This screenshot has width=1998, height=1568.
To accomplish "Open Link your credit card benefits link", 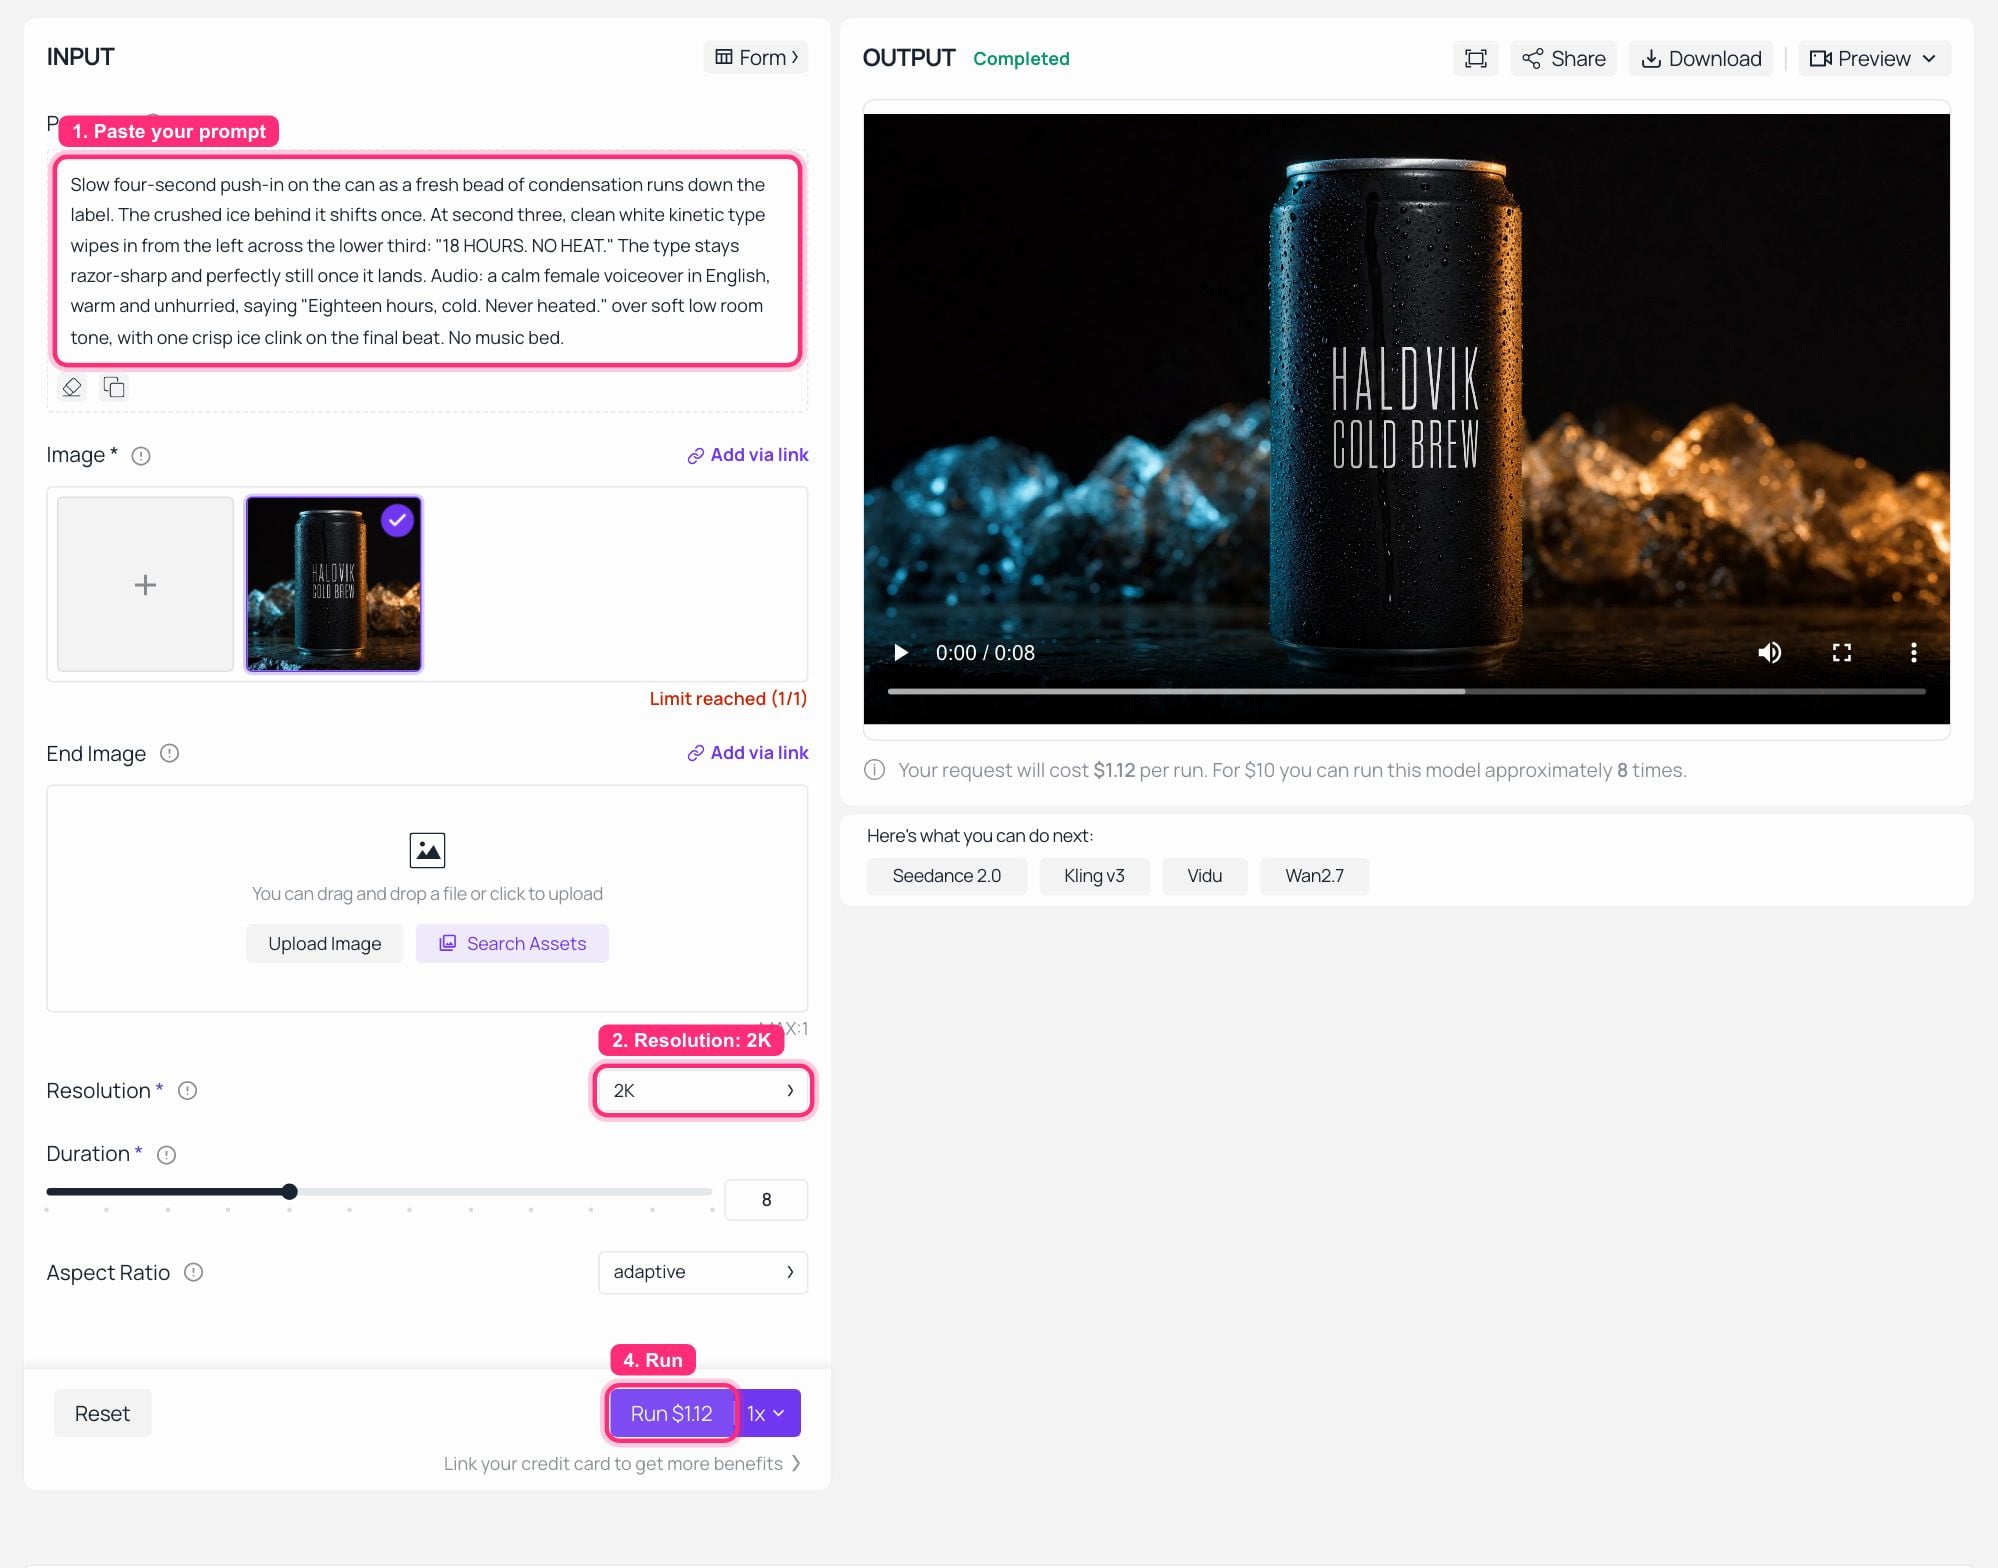I will (x=622, y=1464).
